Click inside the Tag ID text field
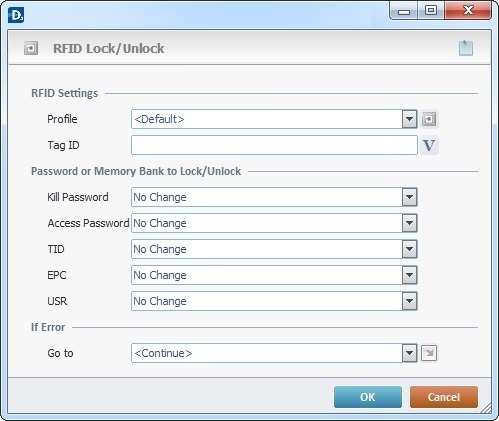Image resolution: width=499 pixels, height=421 pixels. (x=274, y=145)
